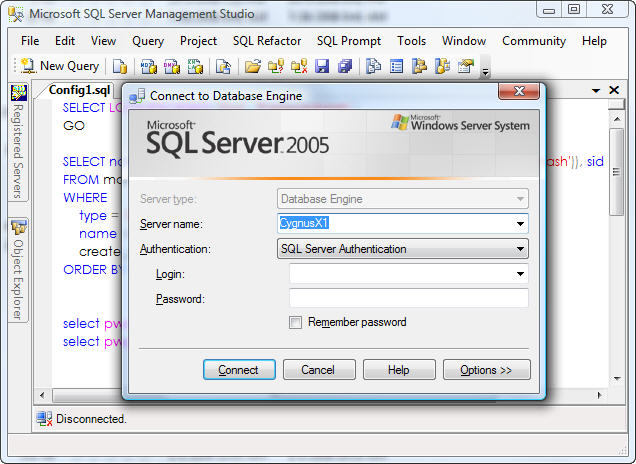Expand the Login dropdown arrow
This screenshot has height=464, width=636.
[x=520, y=274]
